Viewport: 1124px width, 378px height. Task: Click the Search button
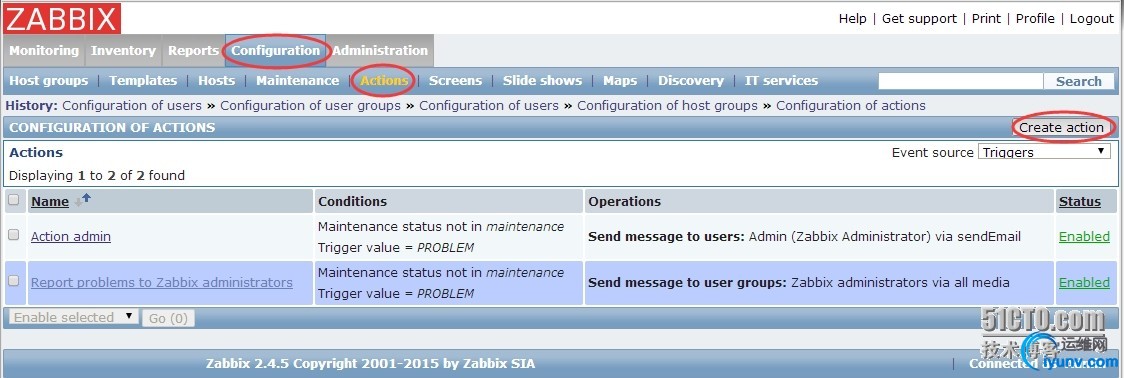[1079, 81]
